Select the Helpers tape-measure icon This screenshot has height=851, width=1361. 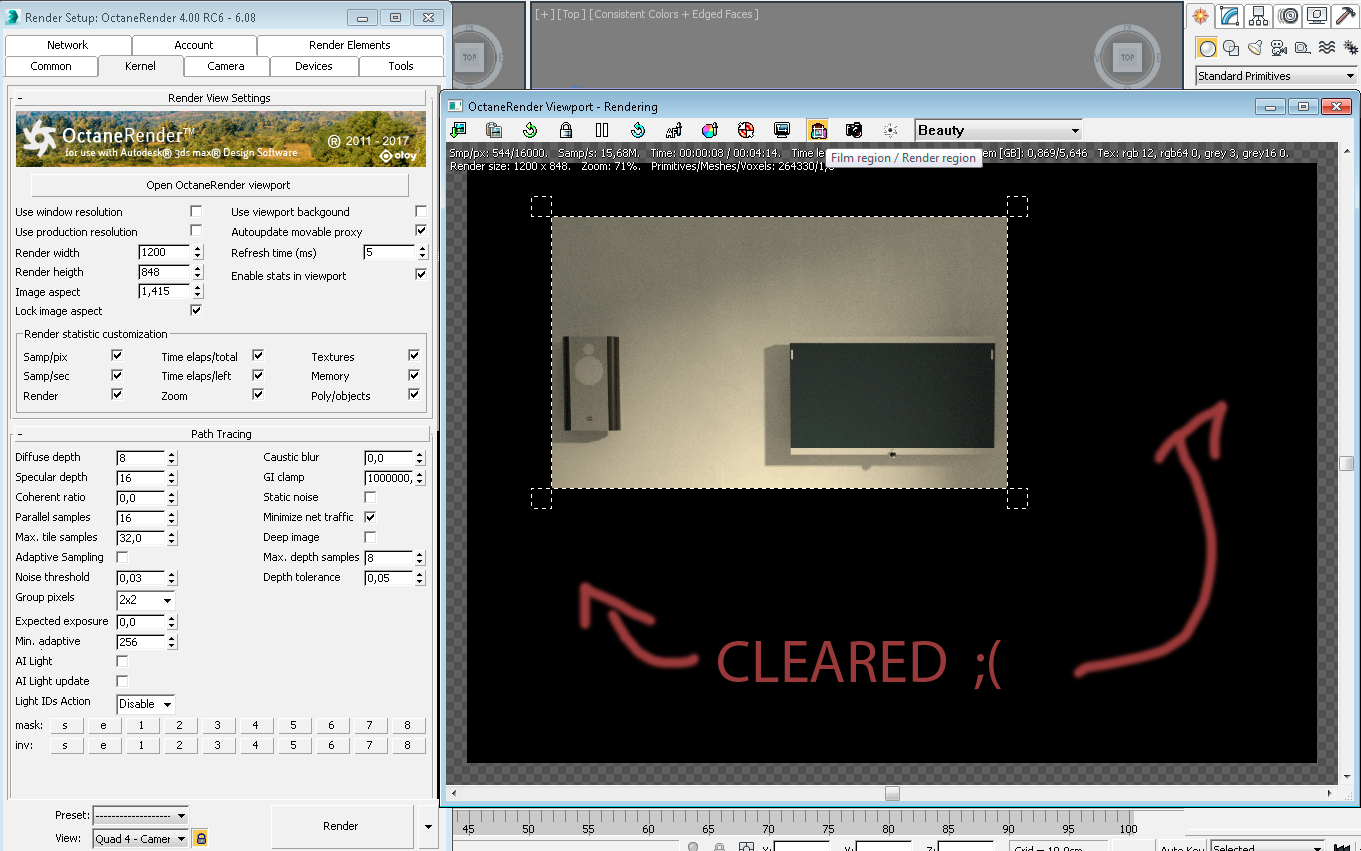(x=1302, y=48)
